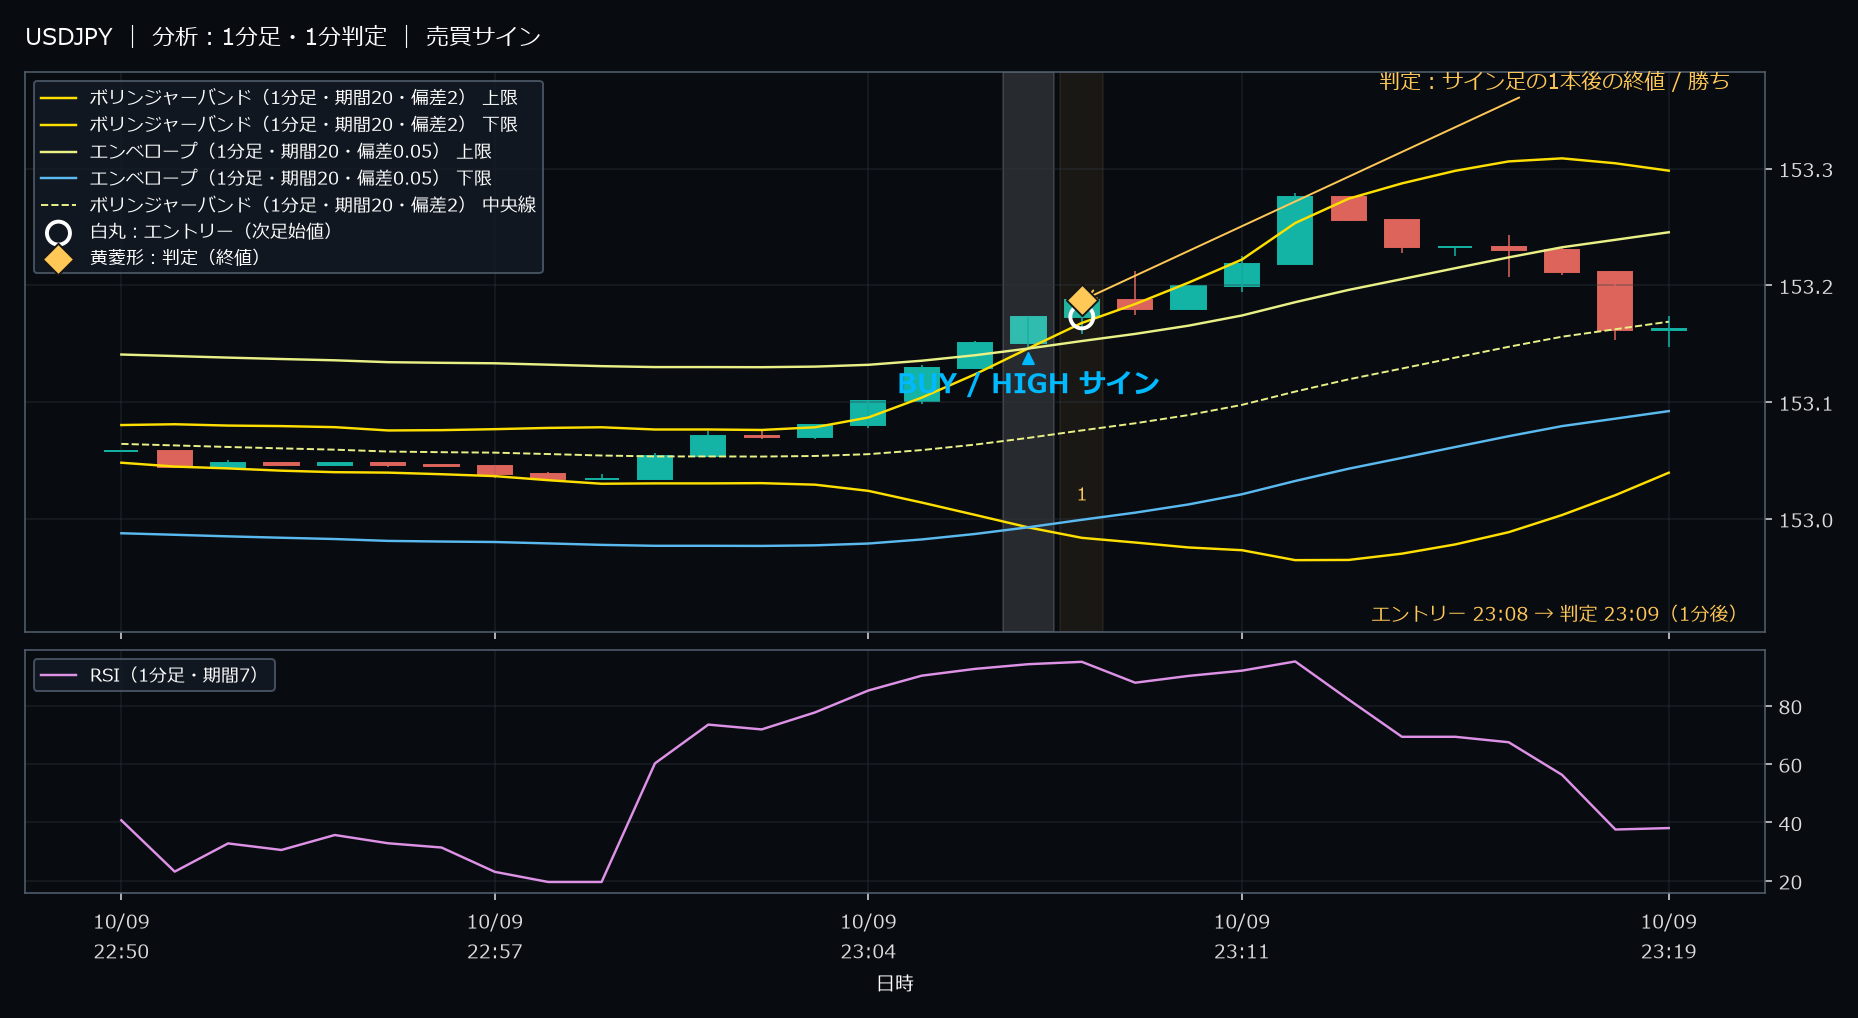
Task: Click legend entry ボリンジャーバンド 下限
Action: (303, 125)
